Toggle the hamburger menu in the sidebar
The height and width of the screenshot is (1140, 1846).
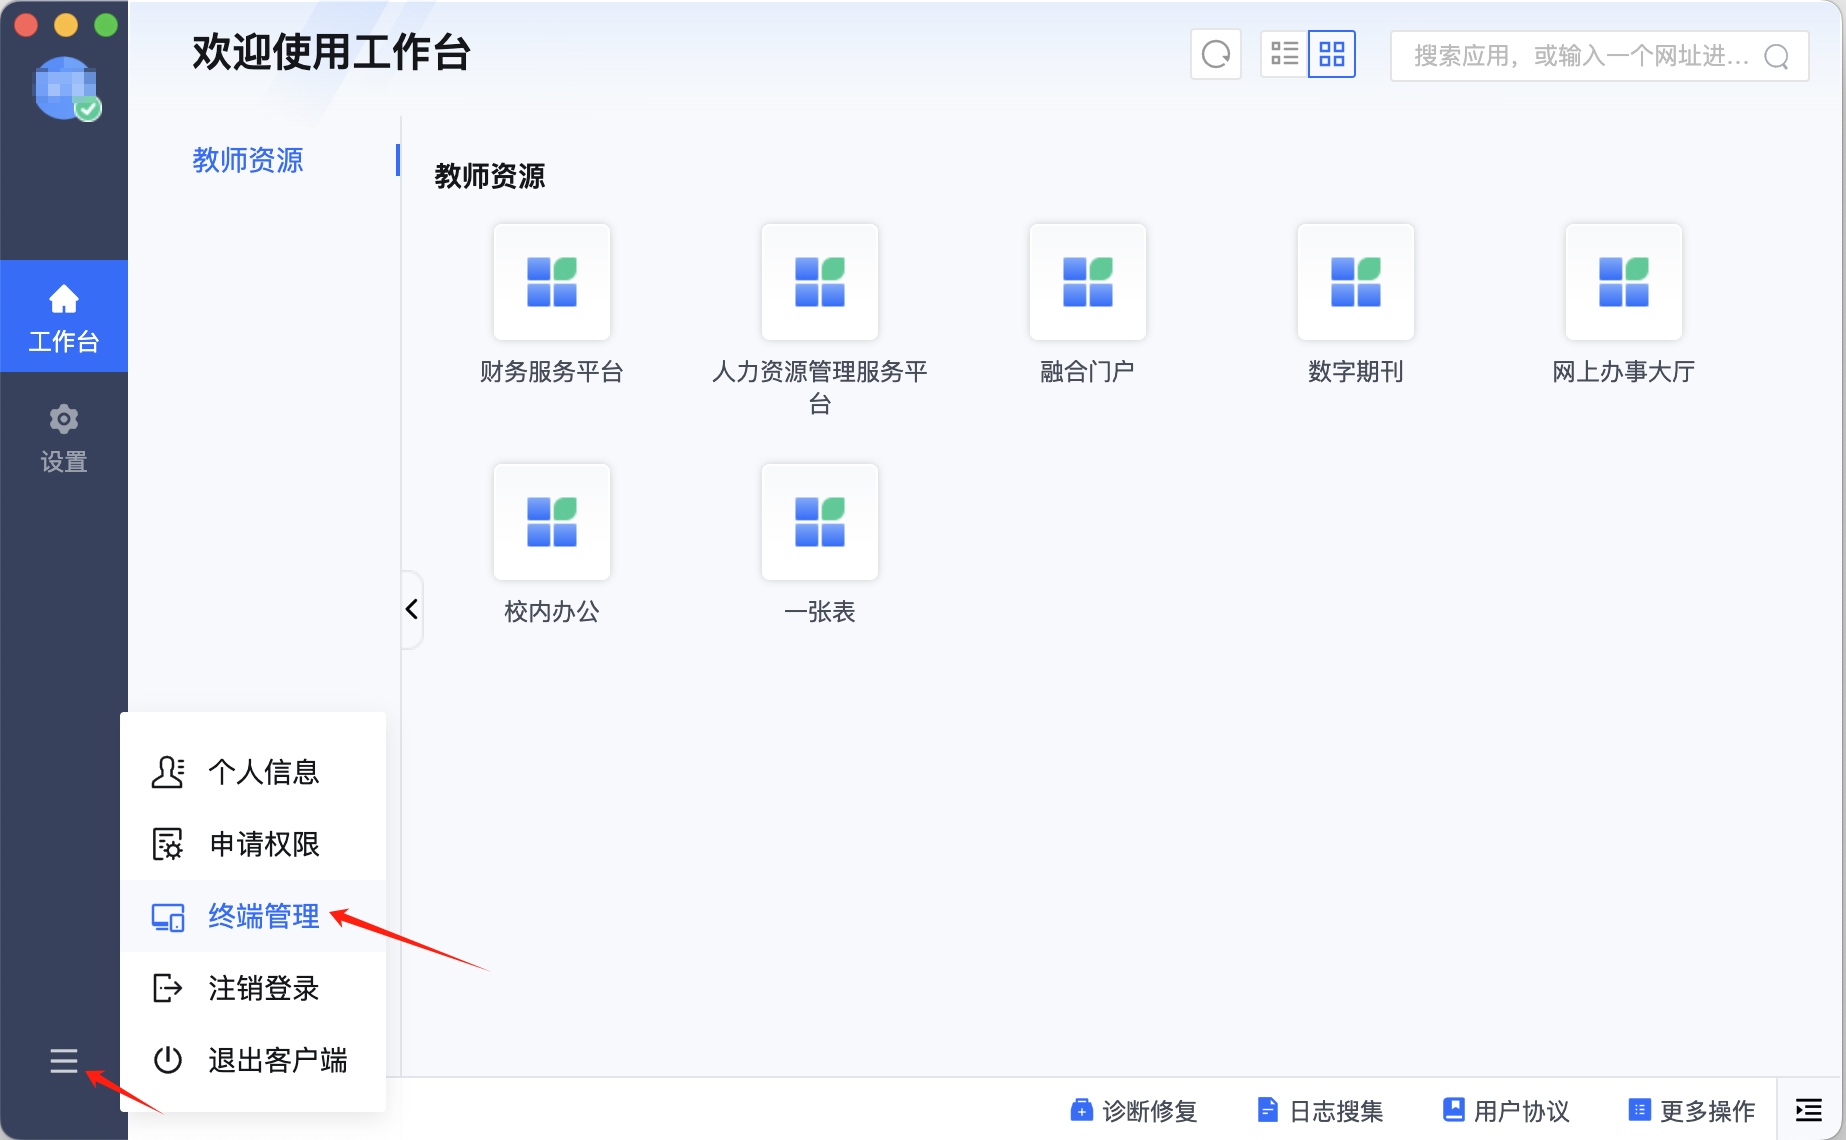pos(64,1060)
